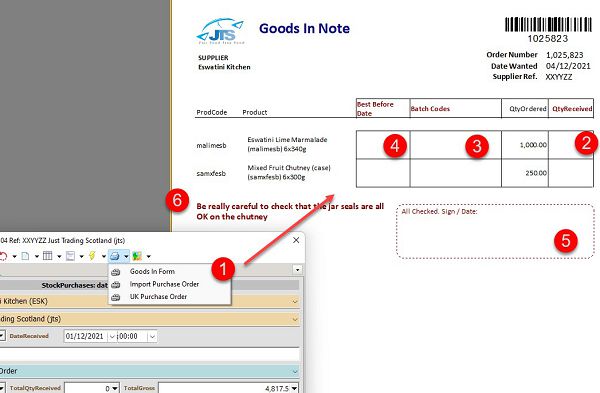
Task: Expand the DateReceived date picker arrow
Action: point(112,337)
